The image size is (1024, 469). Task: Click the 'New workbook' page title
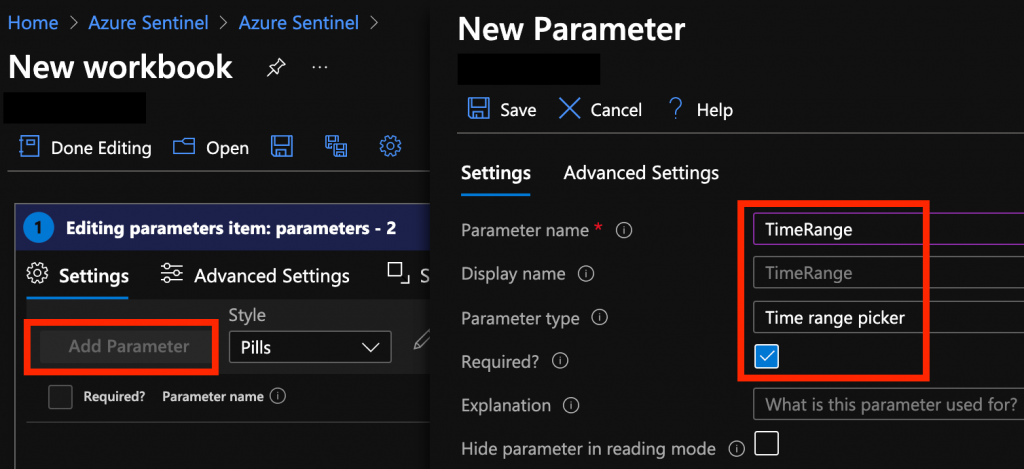point(120,67)
